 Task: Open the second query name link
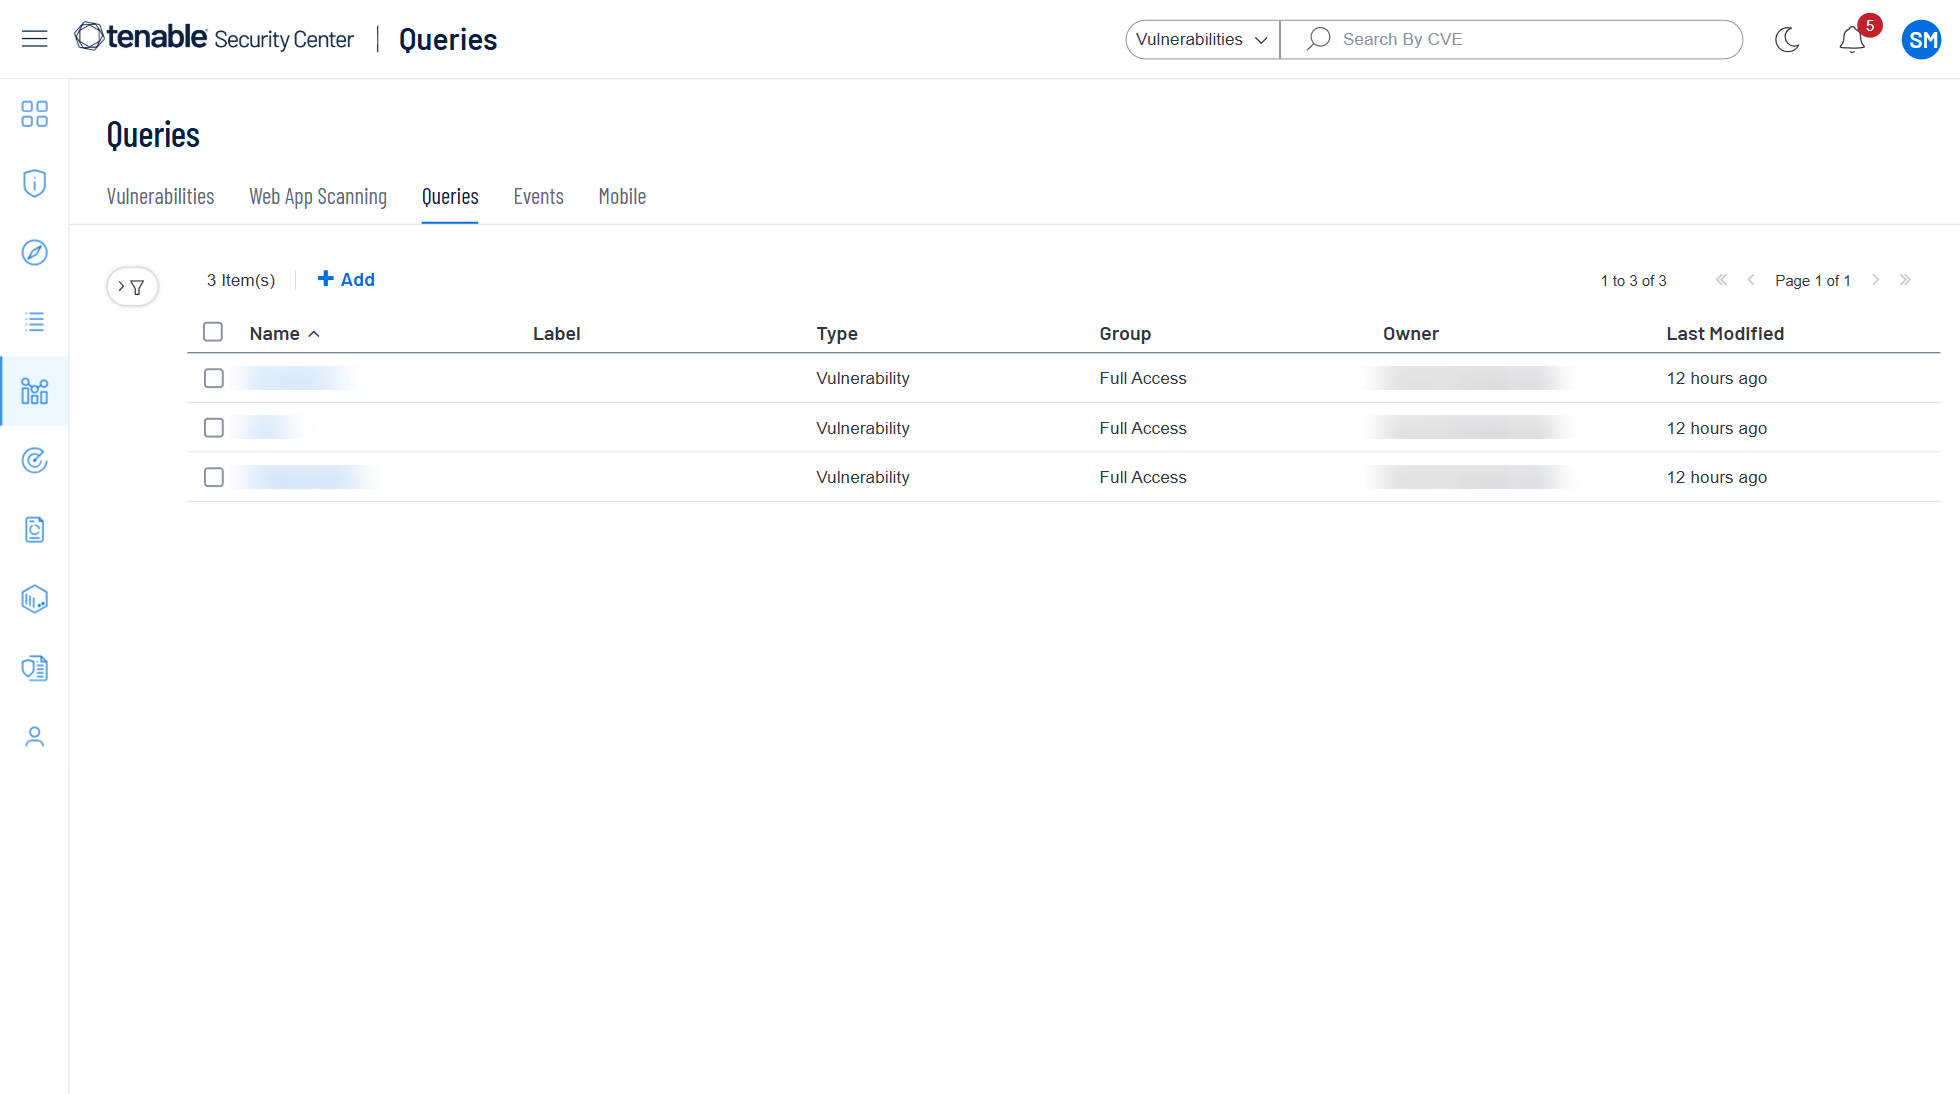[268, 428]
